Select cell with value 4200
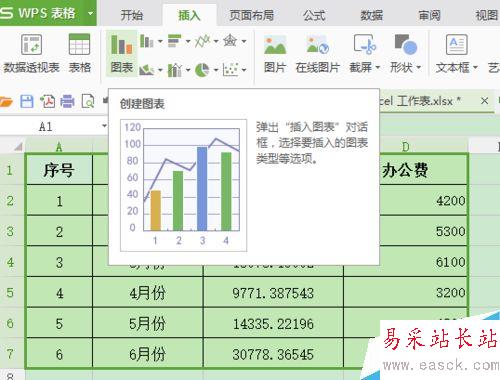 423,201
